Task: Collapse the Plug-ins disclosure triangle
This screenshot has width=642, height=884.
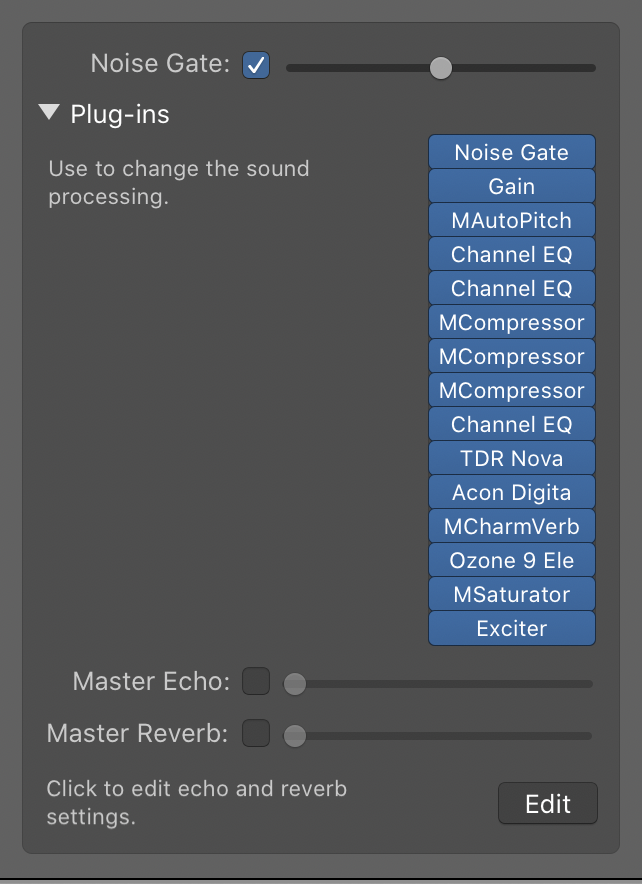Action: tap(50, 113)
